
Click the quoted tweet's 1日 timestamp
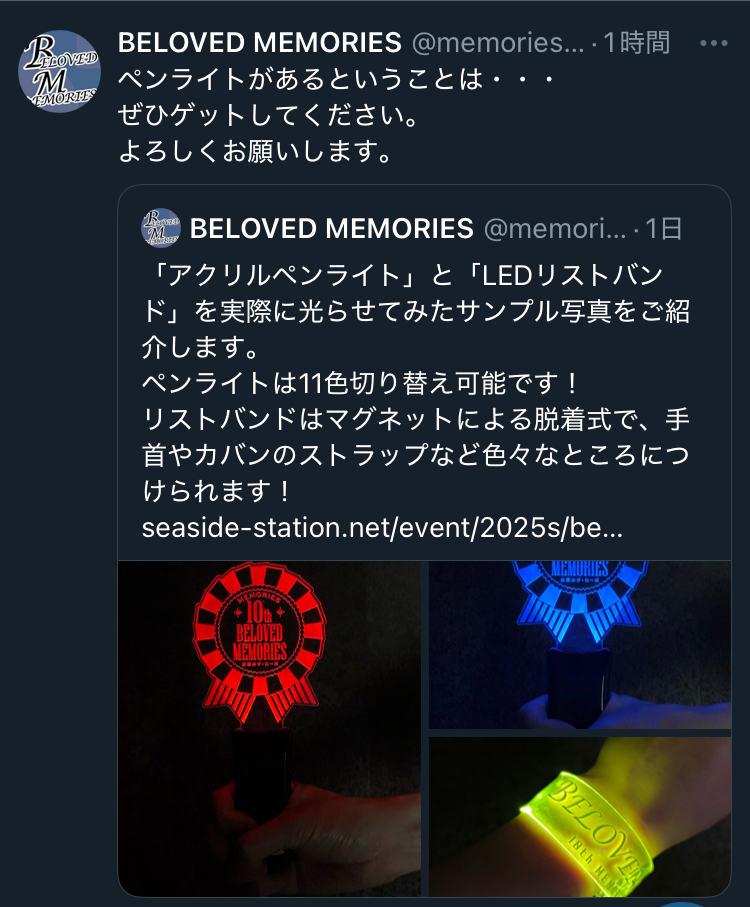click(663, 228)
